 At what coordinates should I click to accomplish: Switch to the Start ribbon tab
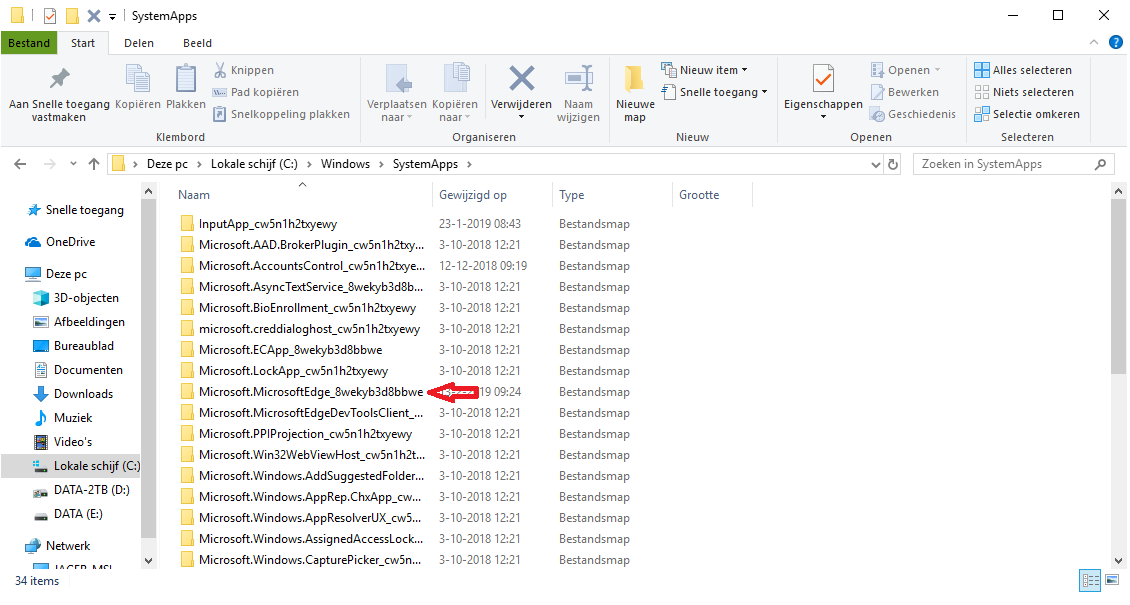83,43
